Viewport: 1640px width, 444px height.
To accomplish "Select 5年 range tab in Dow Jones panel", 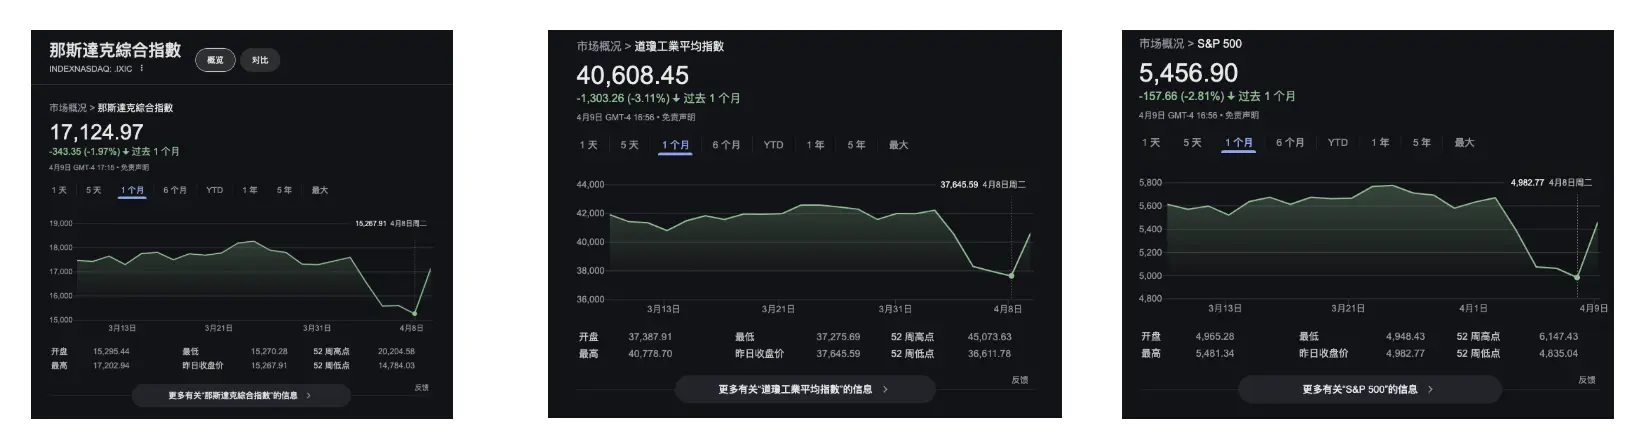I will (x=857, y=145).
